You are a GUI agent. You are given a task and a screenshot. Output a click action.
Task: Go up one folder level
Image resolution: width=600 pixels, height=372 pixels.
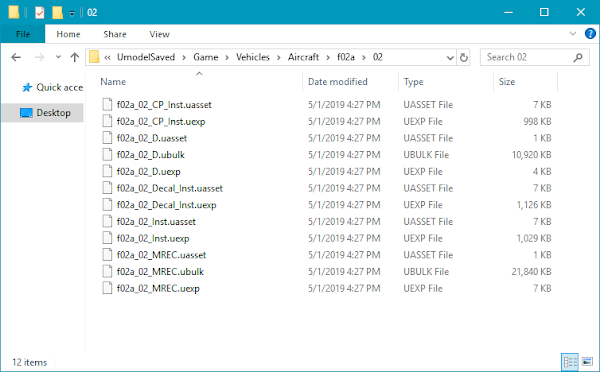(x=75, y=57)
